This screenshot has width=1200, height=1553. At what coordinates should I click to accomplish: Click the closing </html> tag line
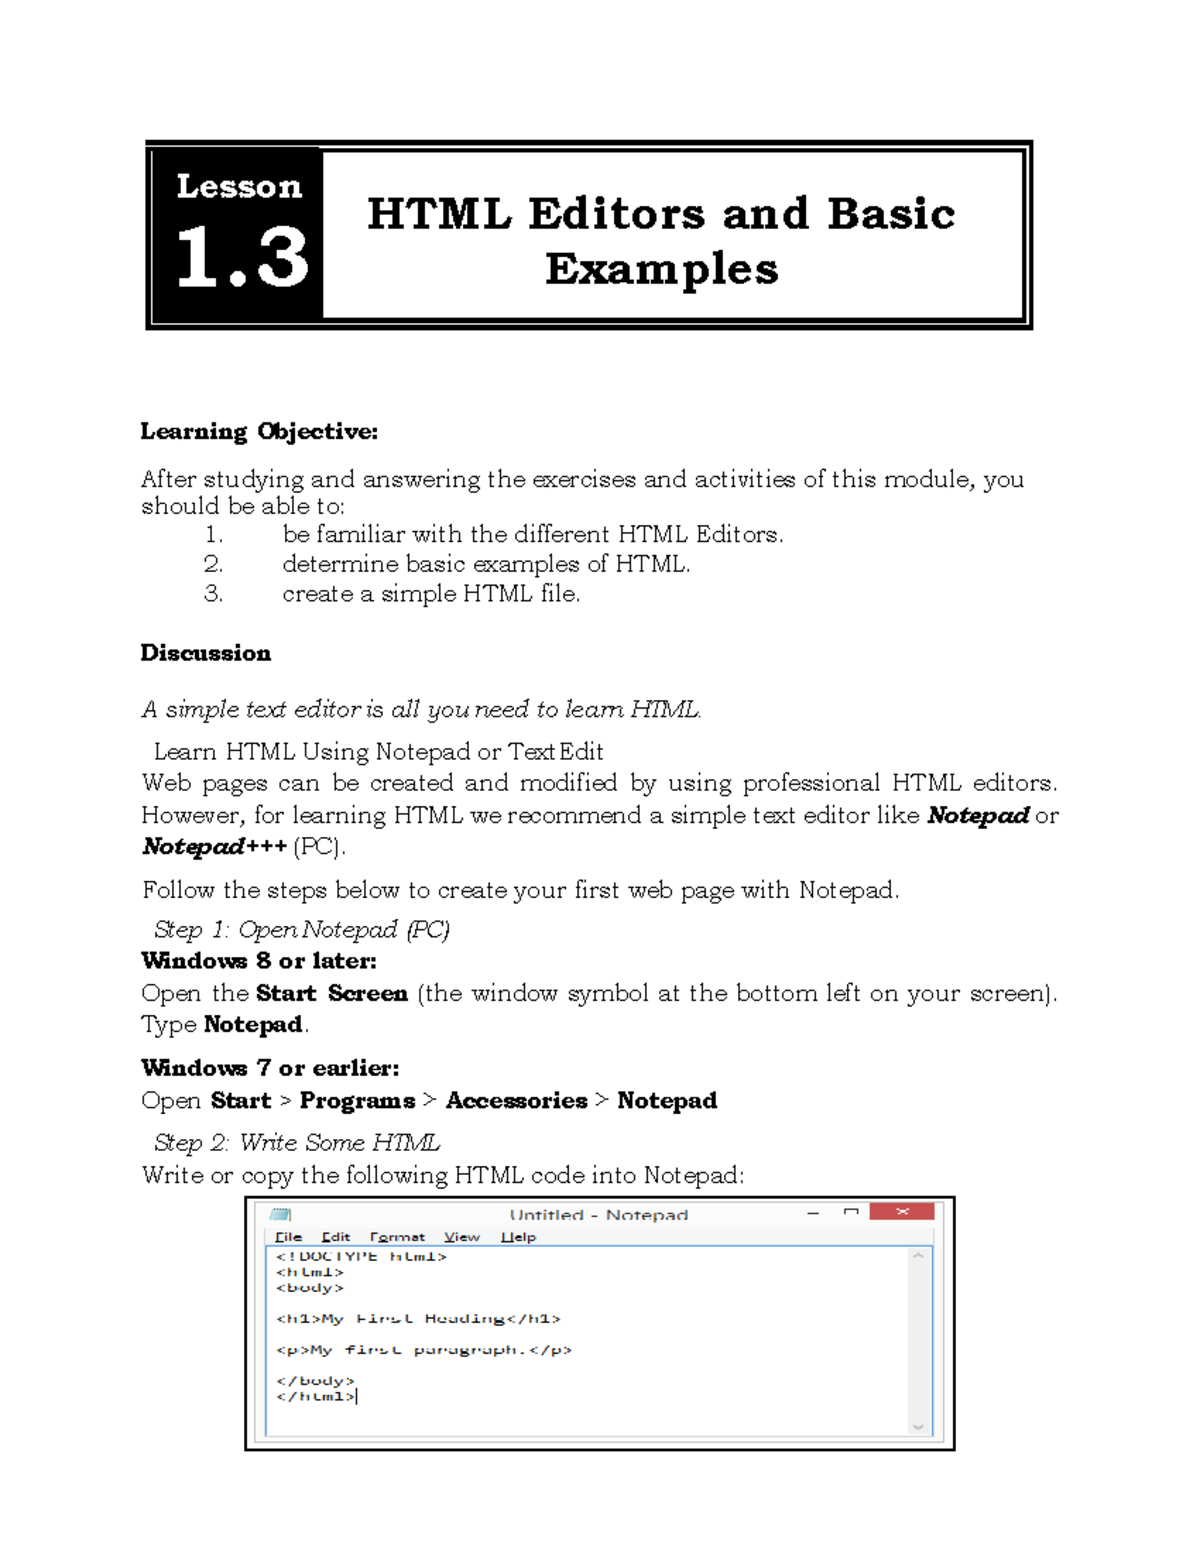[315, 1396]
